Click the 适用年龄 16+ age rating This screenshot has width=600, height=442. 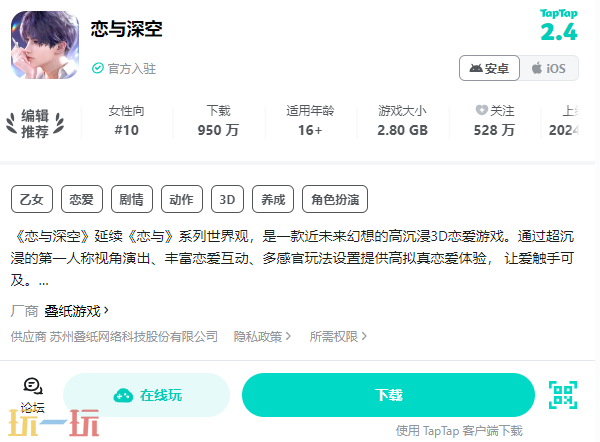[x=310, y=121]
